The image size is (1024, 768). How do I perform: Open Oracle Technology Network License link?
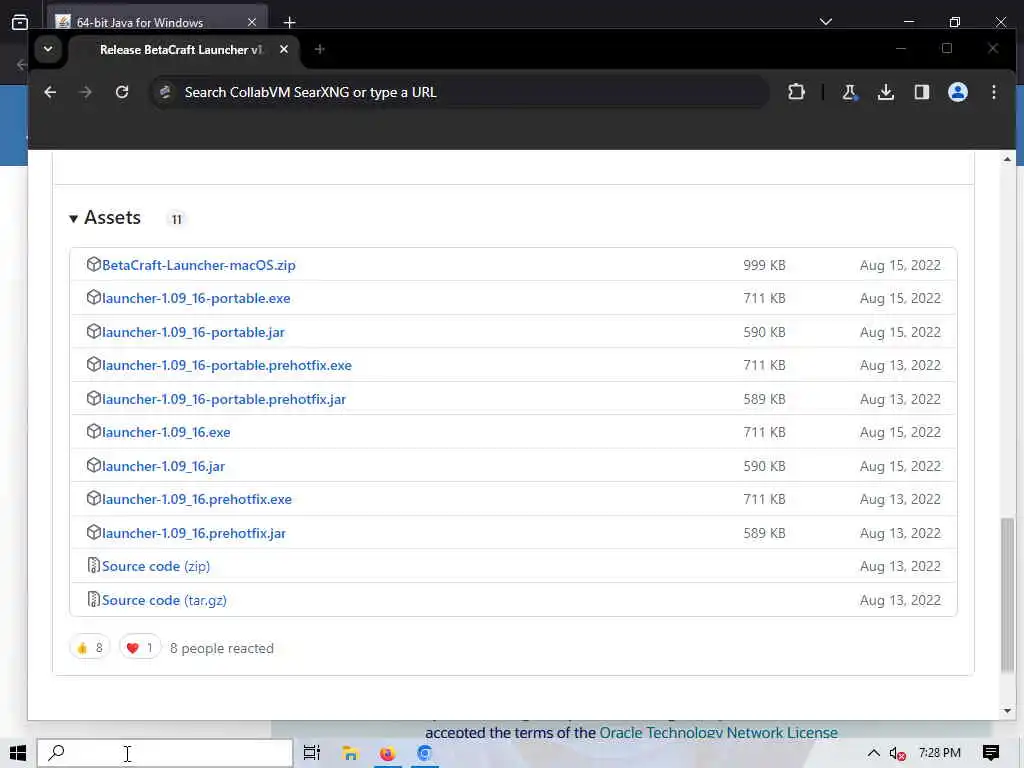point(718,733)
